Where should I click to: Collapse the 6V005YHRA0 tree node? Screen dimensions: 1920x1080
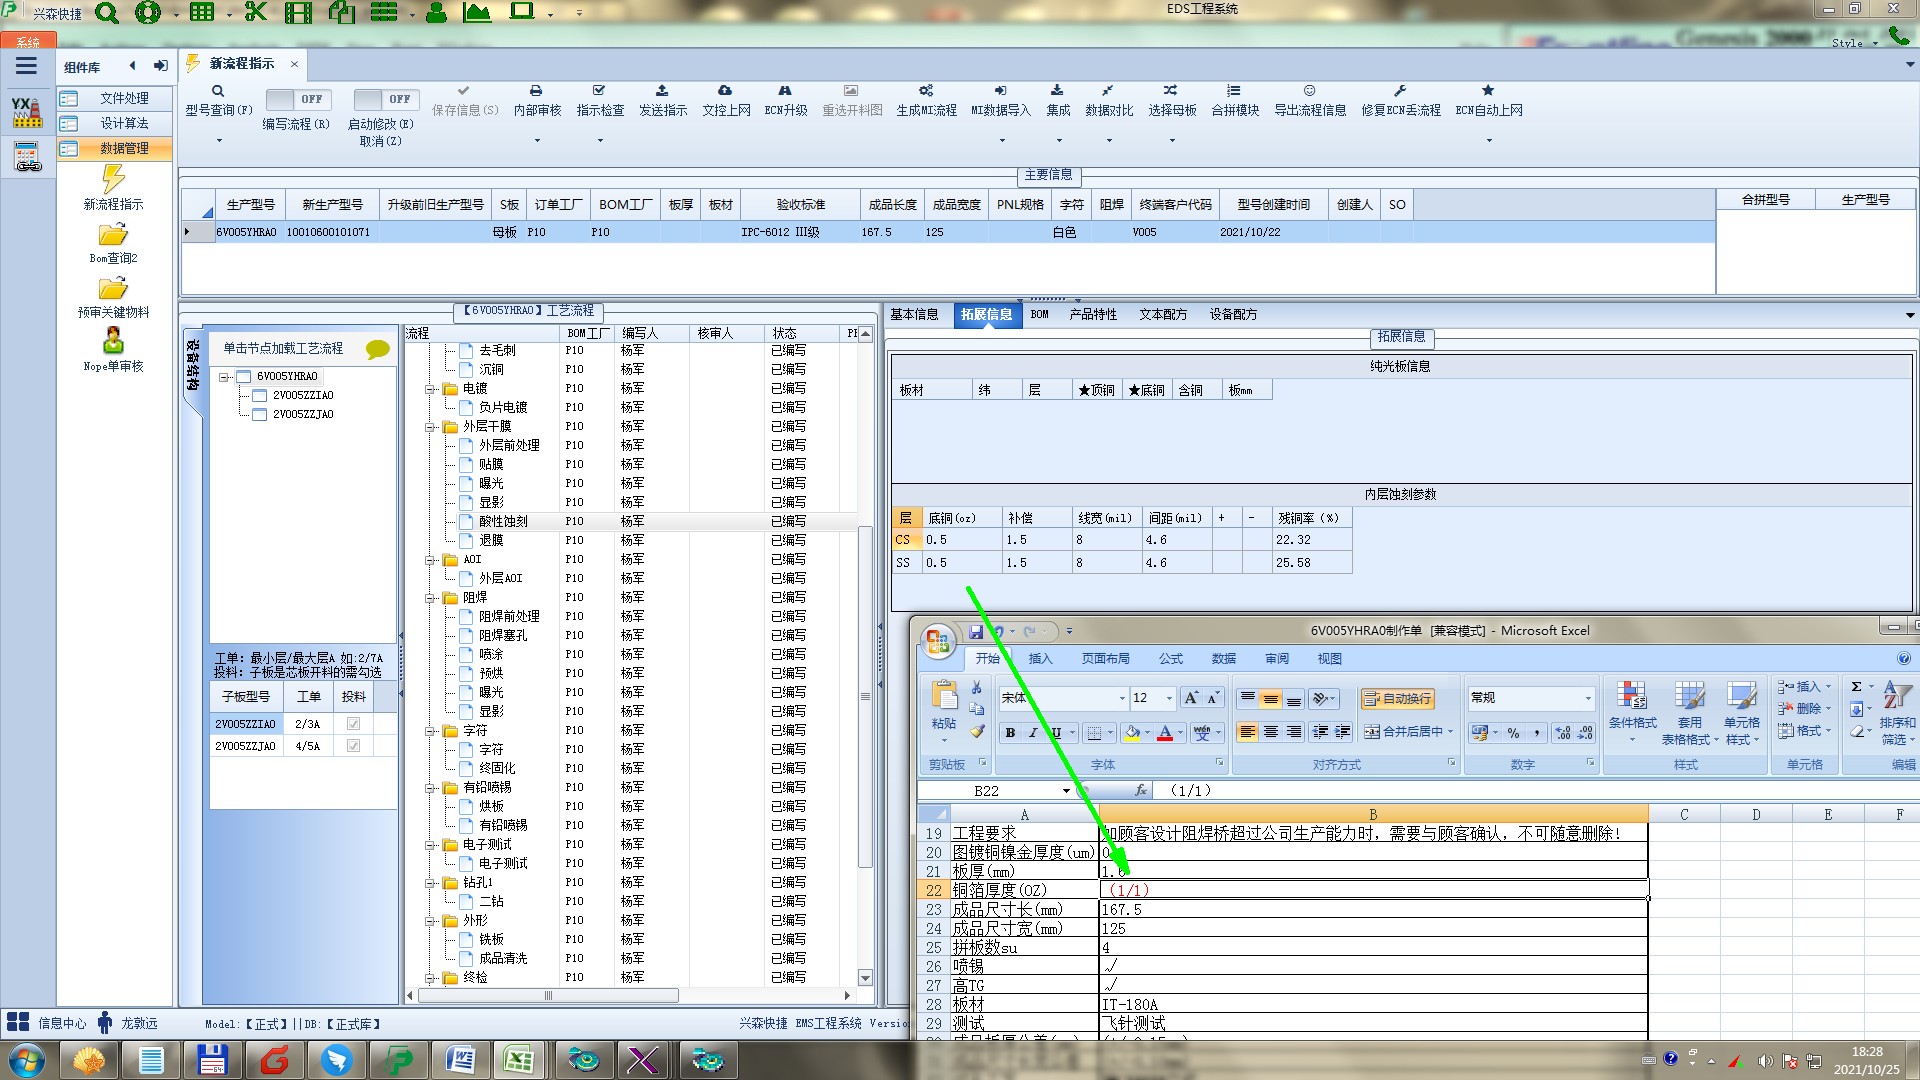[225, 377]
